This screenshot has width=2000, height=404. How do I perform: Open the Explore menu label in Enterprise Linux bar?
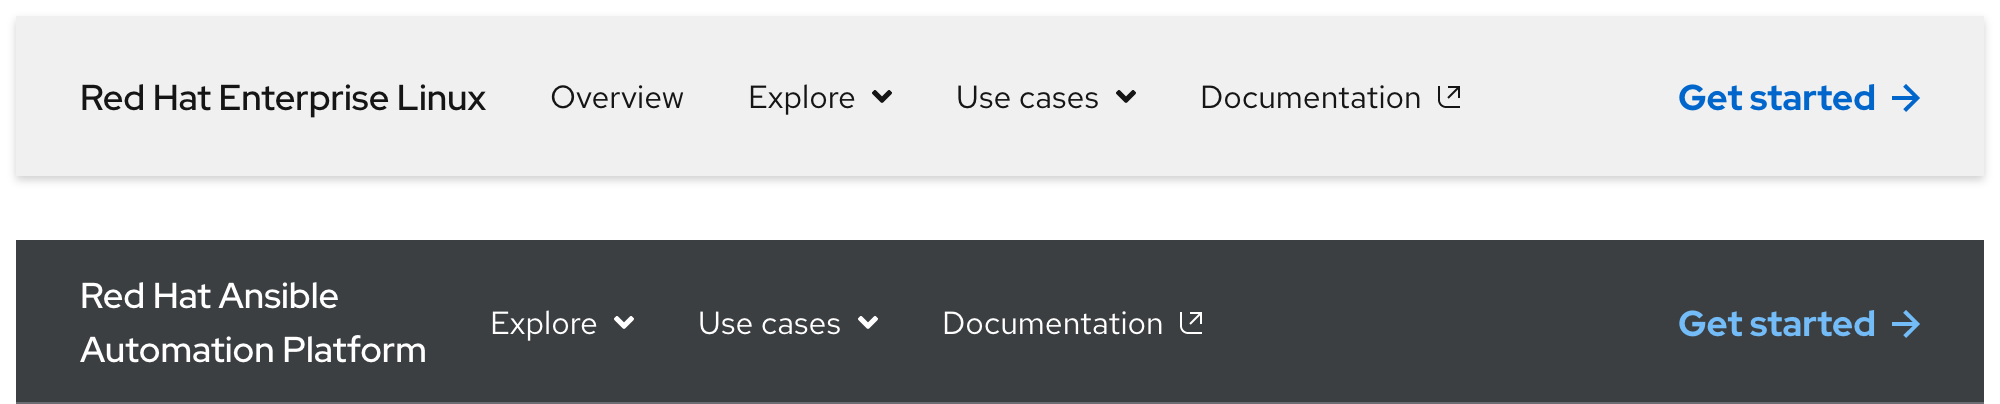tap(801, 98)
